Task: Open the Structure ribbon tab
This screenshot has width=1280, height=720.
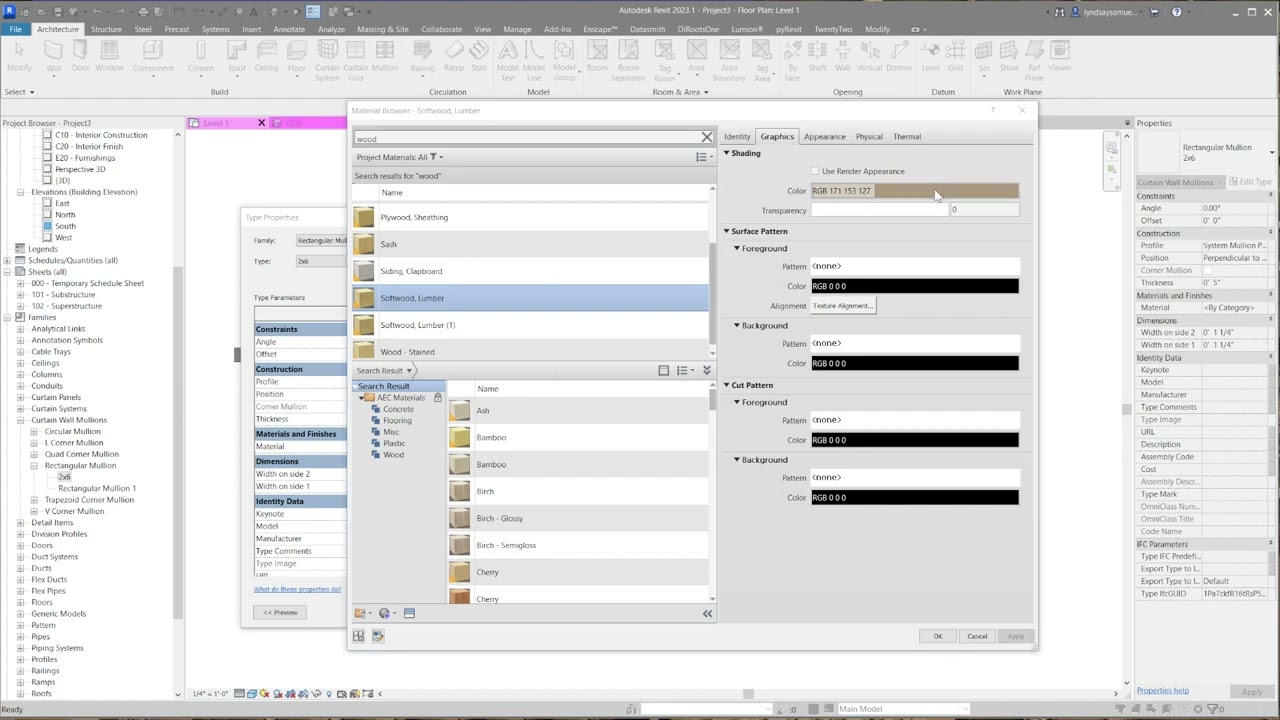Action: pos(106,29)
